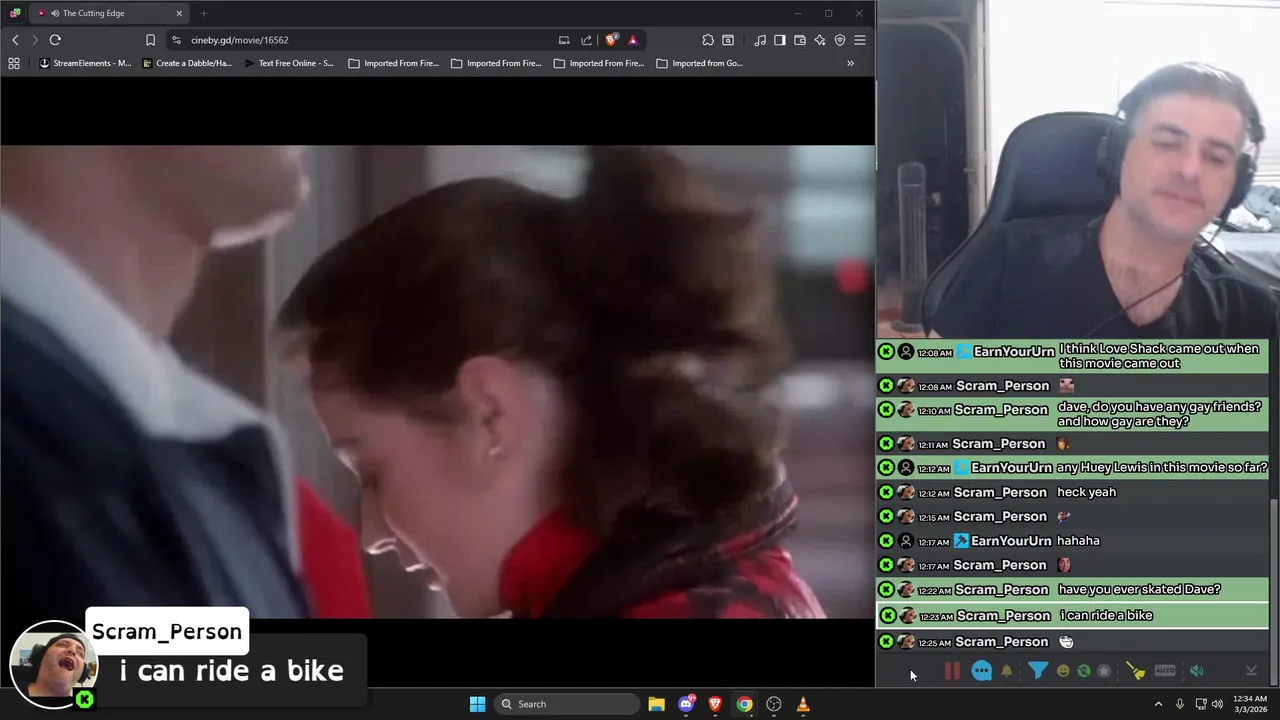Open Discord from the taskbar

pyautogui.click(x=686, y=704)
